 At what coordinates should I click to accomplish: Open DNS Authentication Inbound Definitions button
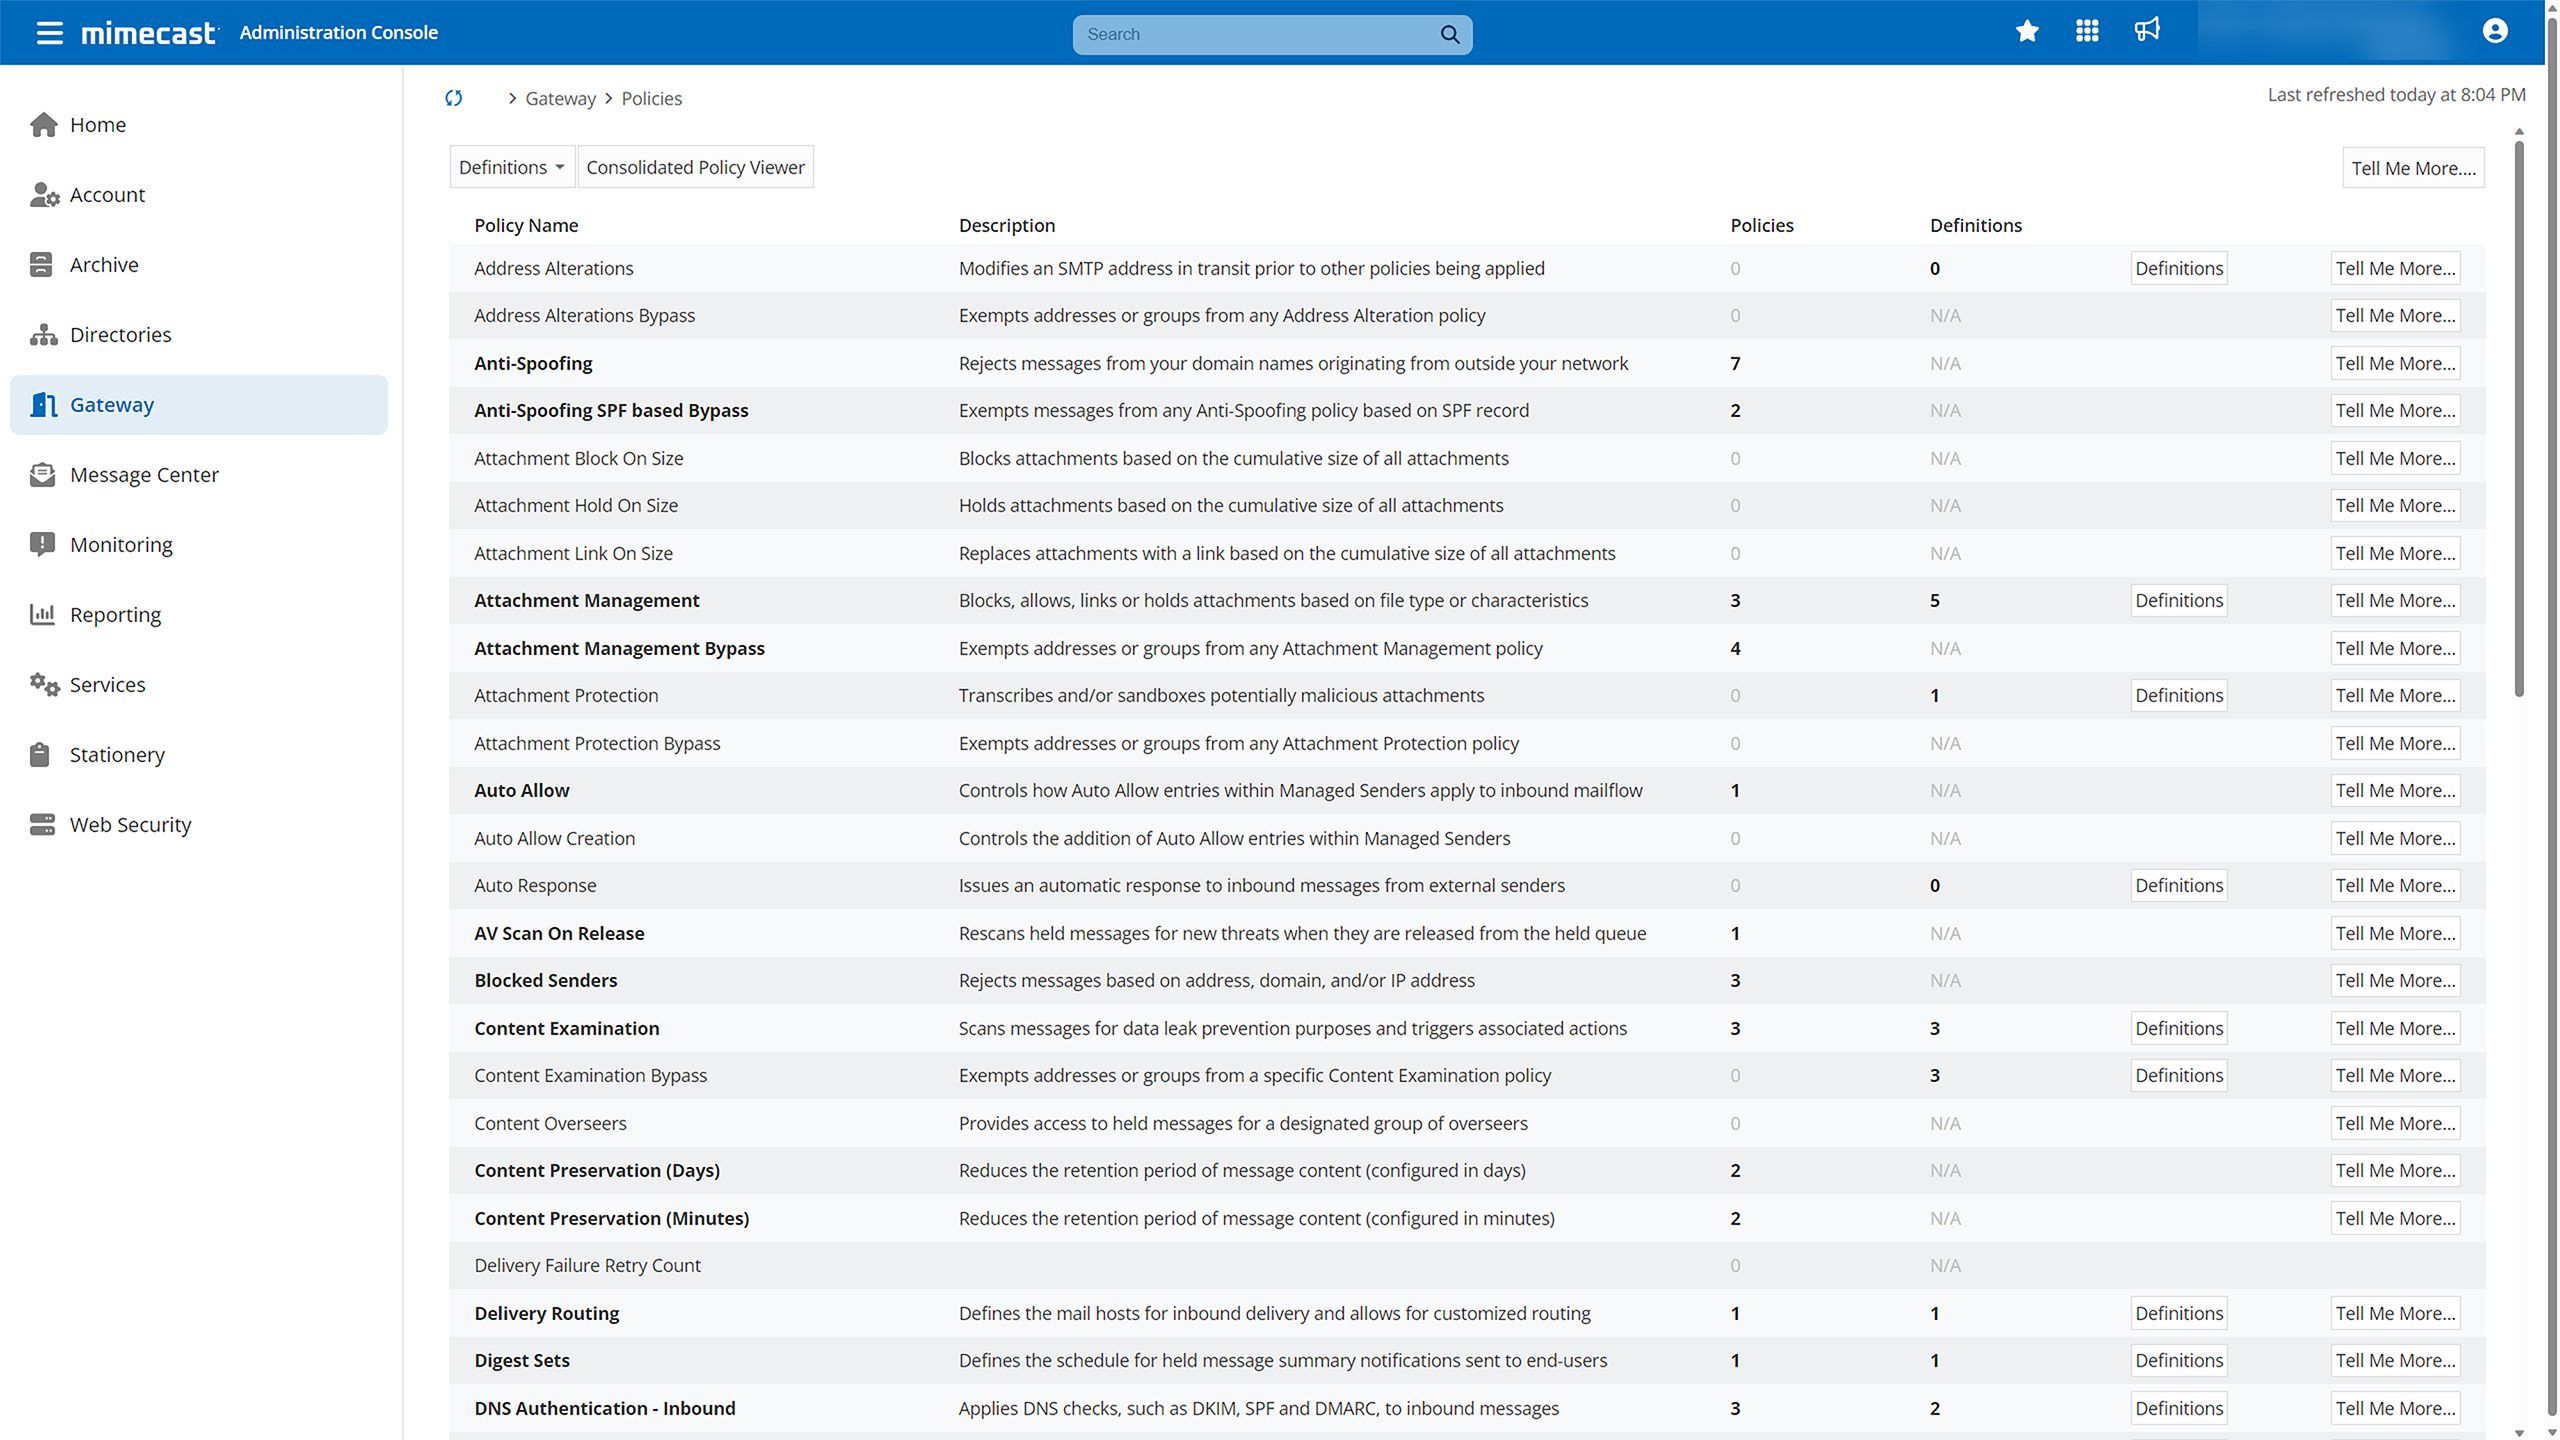pos(2179,1408)
